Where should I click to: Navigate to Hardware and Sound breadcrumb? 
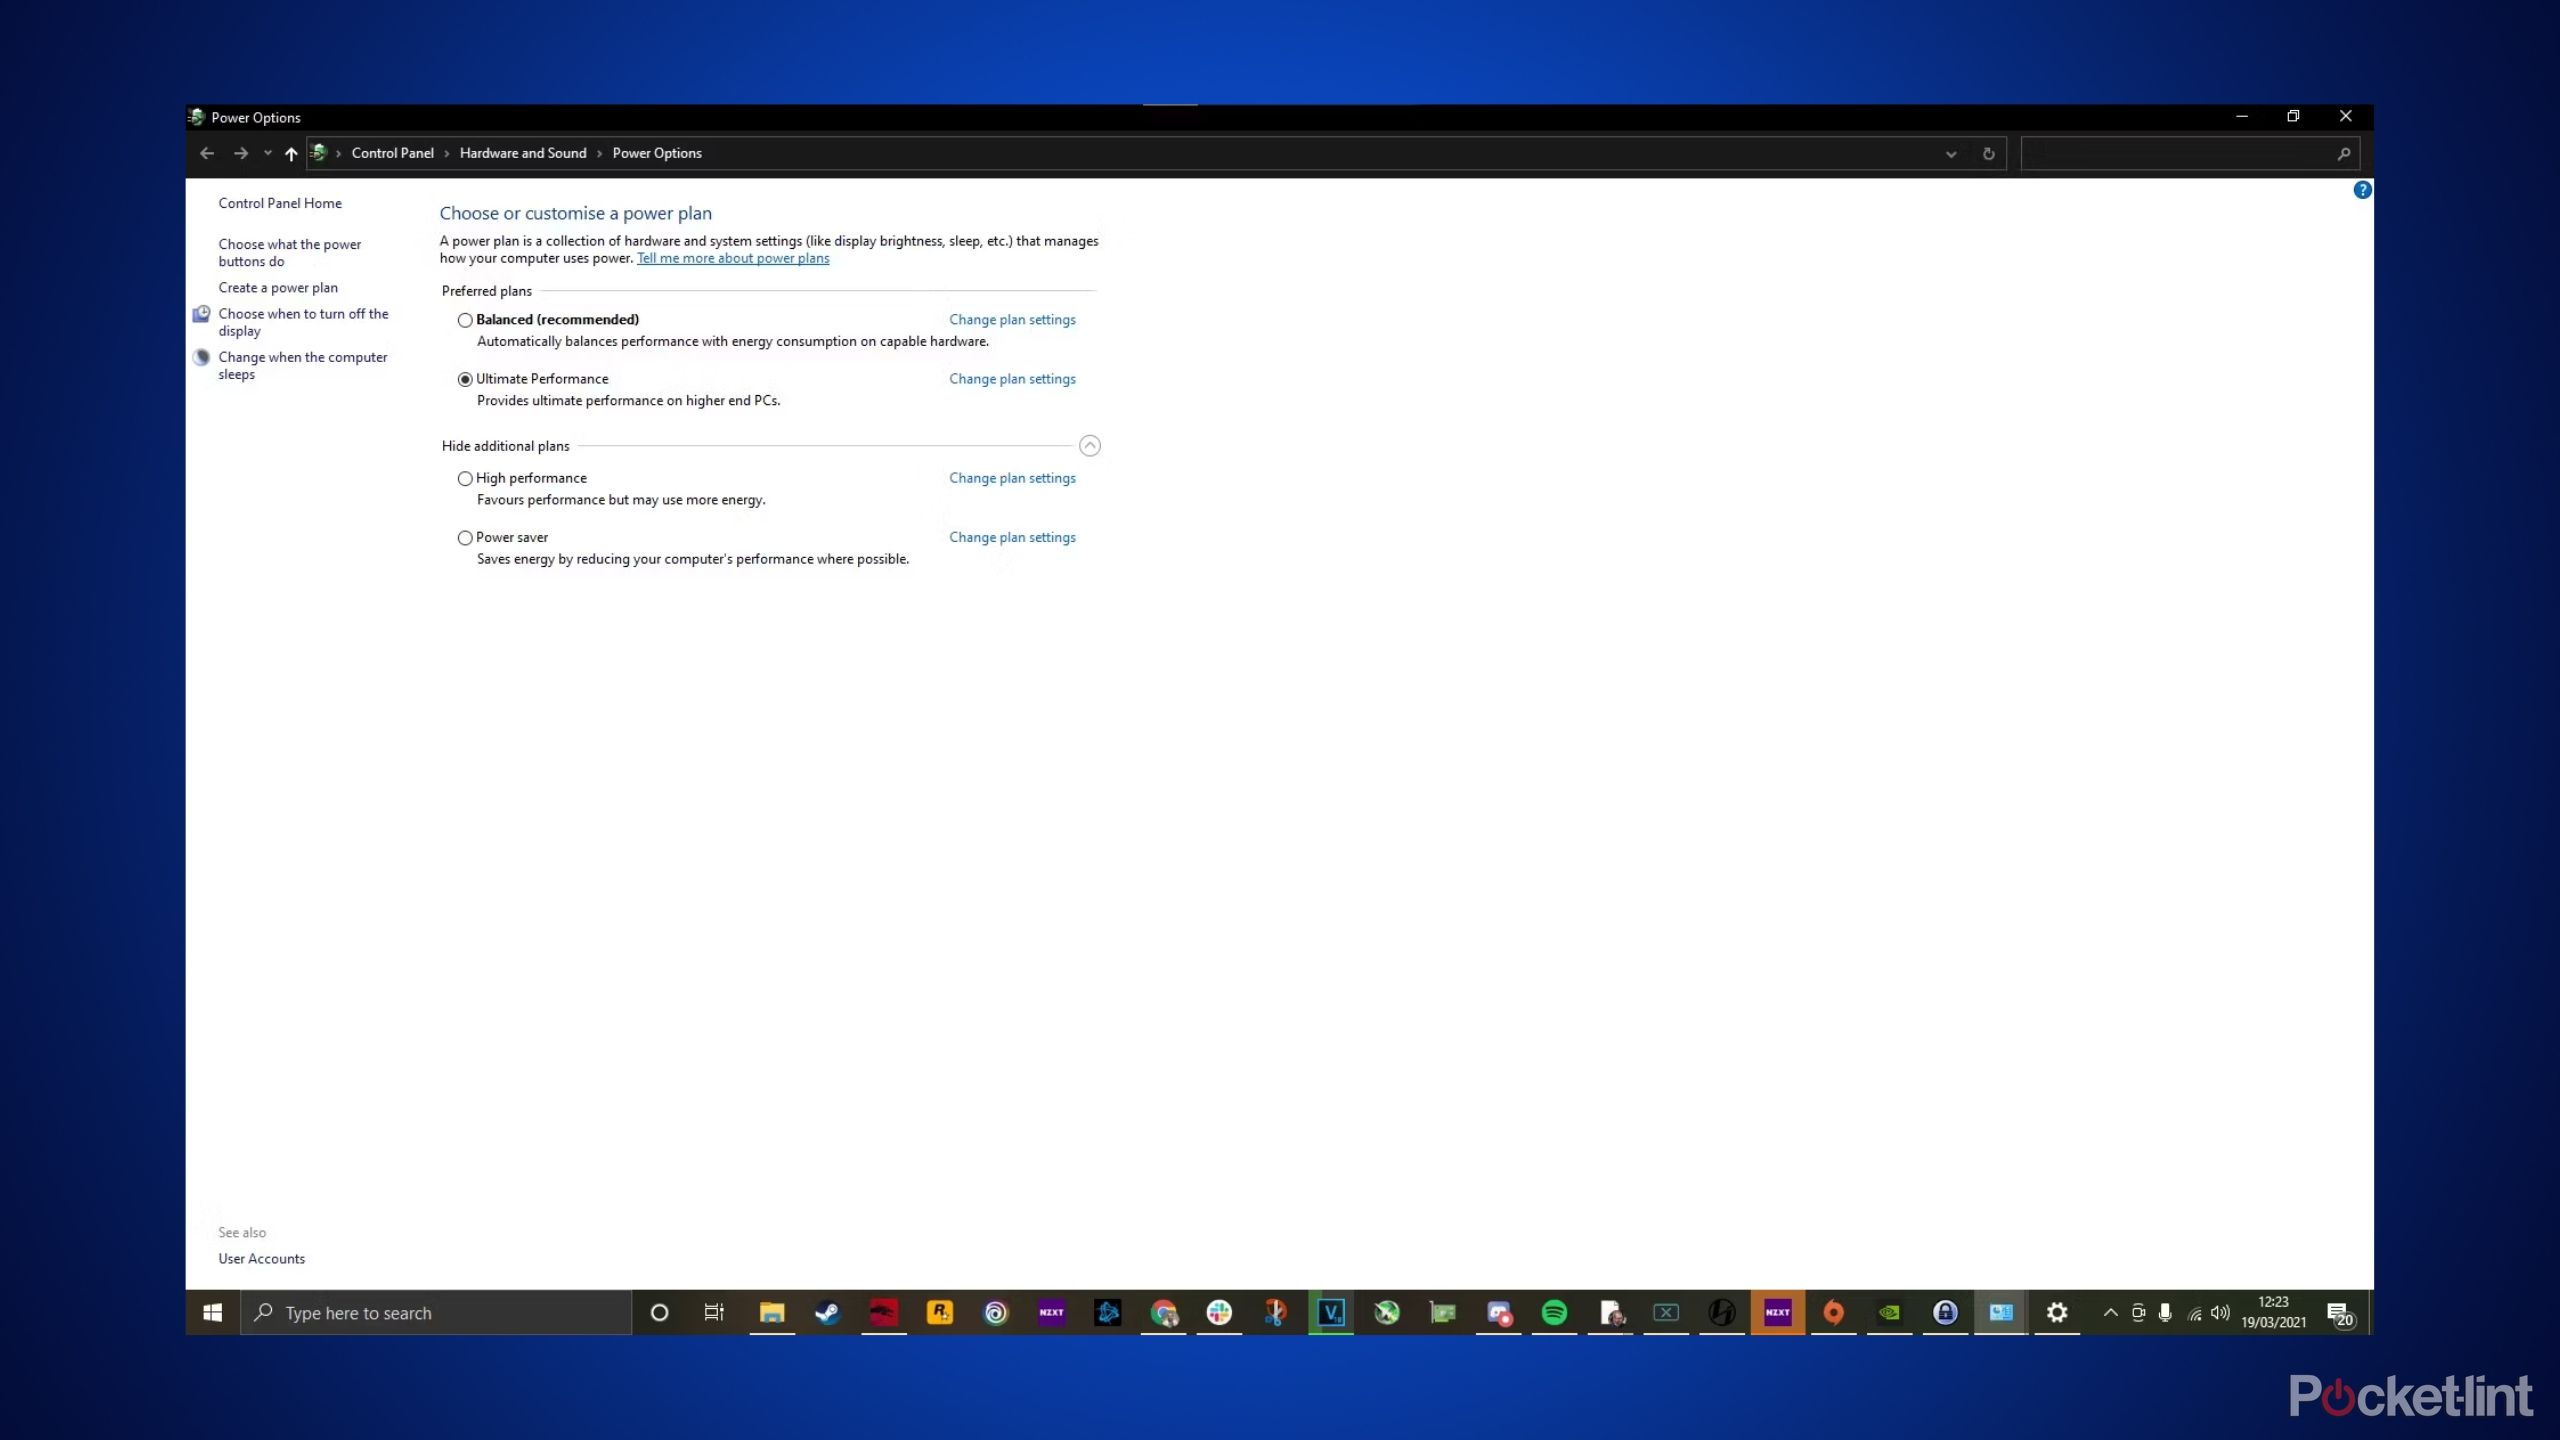[x=522, y=153]
